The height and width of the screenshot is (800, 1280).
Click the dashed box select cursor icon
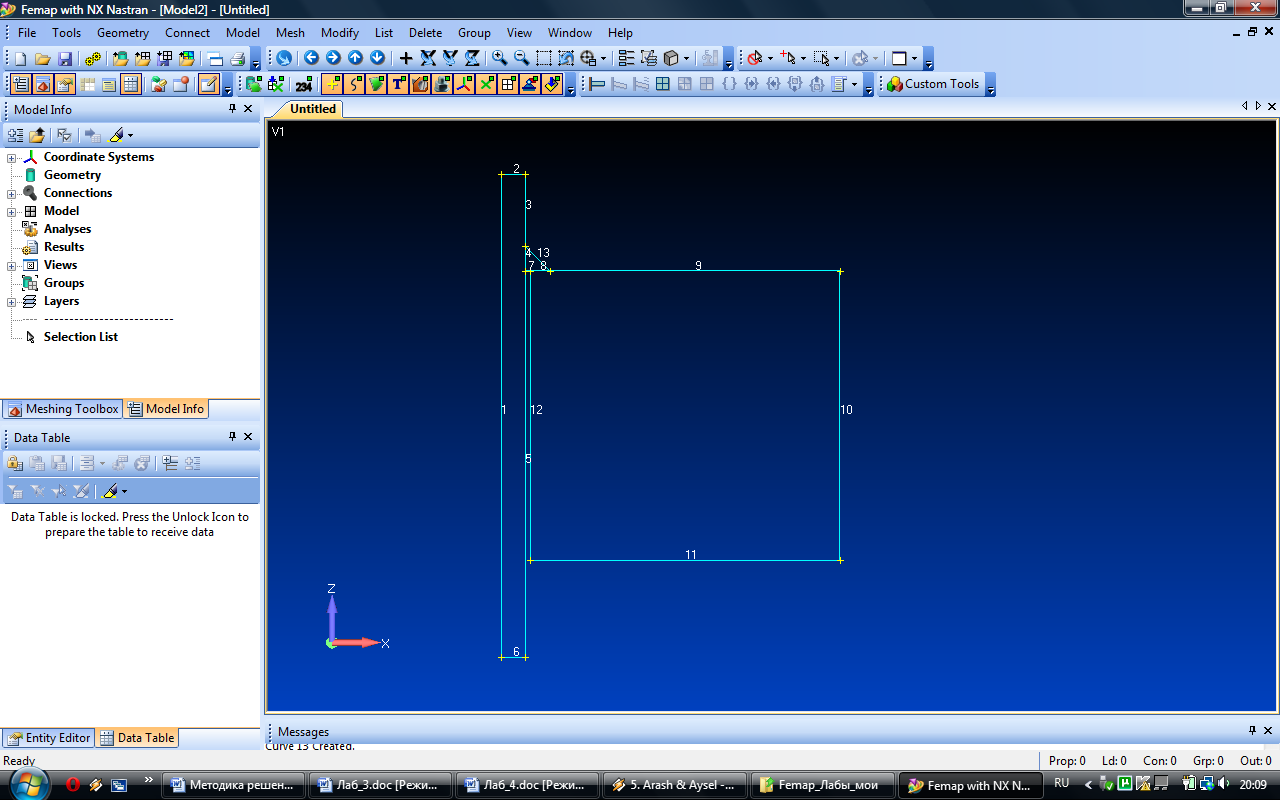coord(822,59)
